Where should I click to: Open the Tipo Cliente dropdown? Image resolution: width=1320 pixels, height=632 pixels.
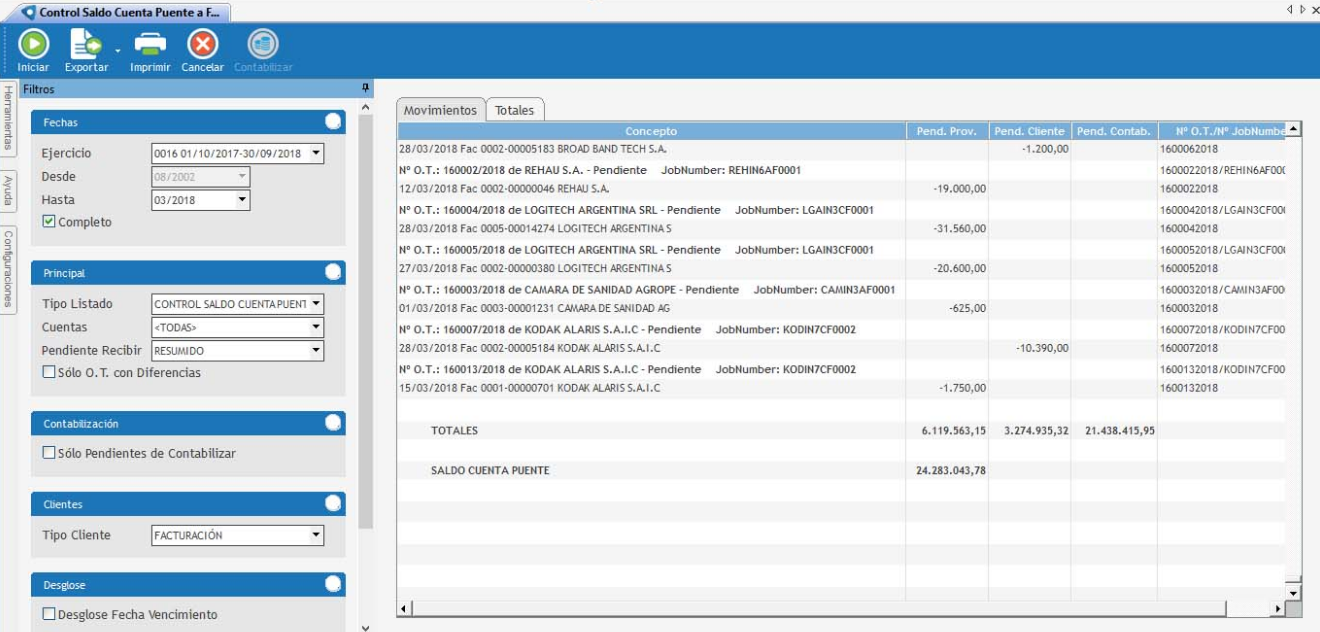tap(316, 536)
